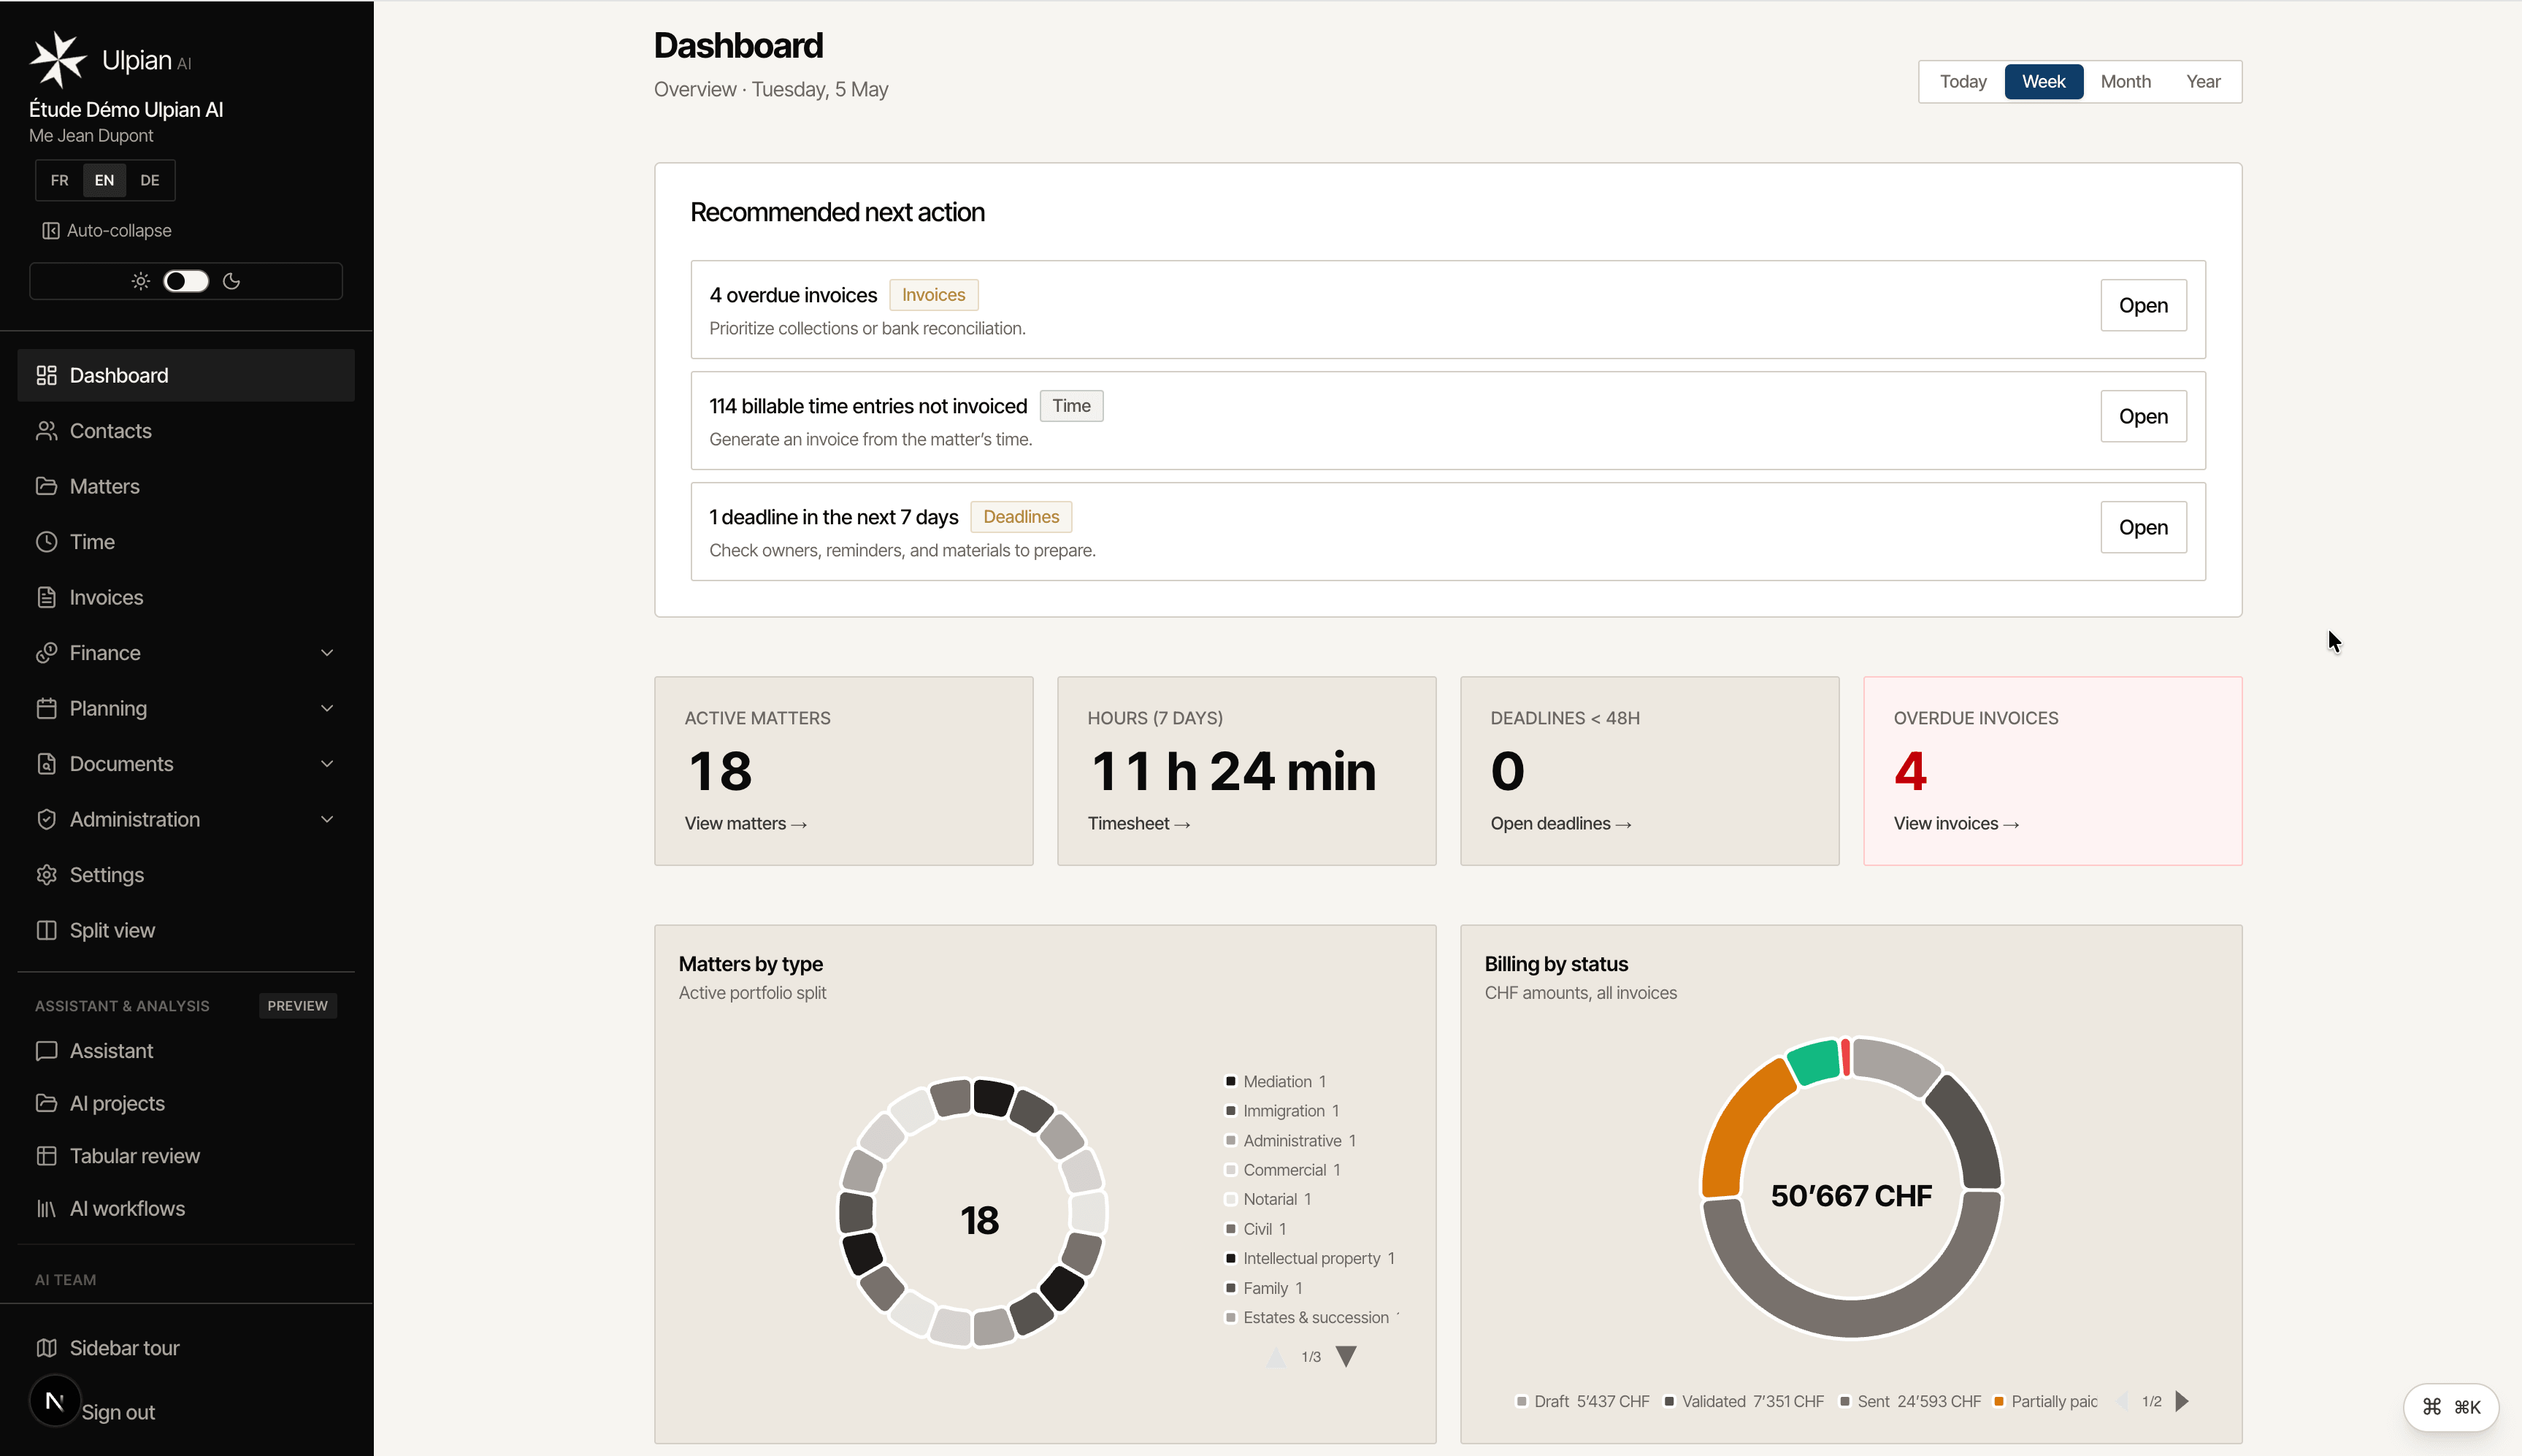Click the Planning calendar icon
Viewport: 2522px width, 1456px height.
(x=46, y=708)
